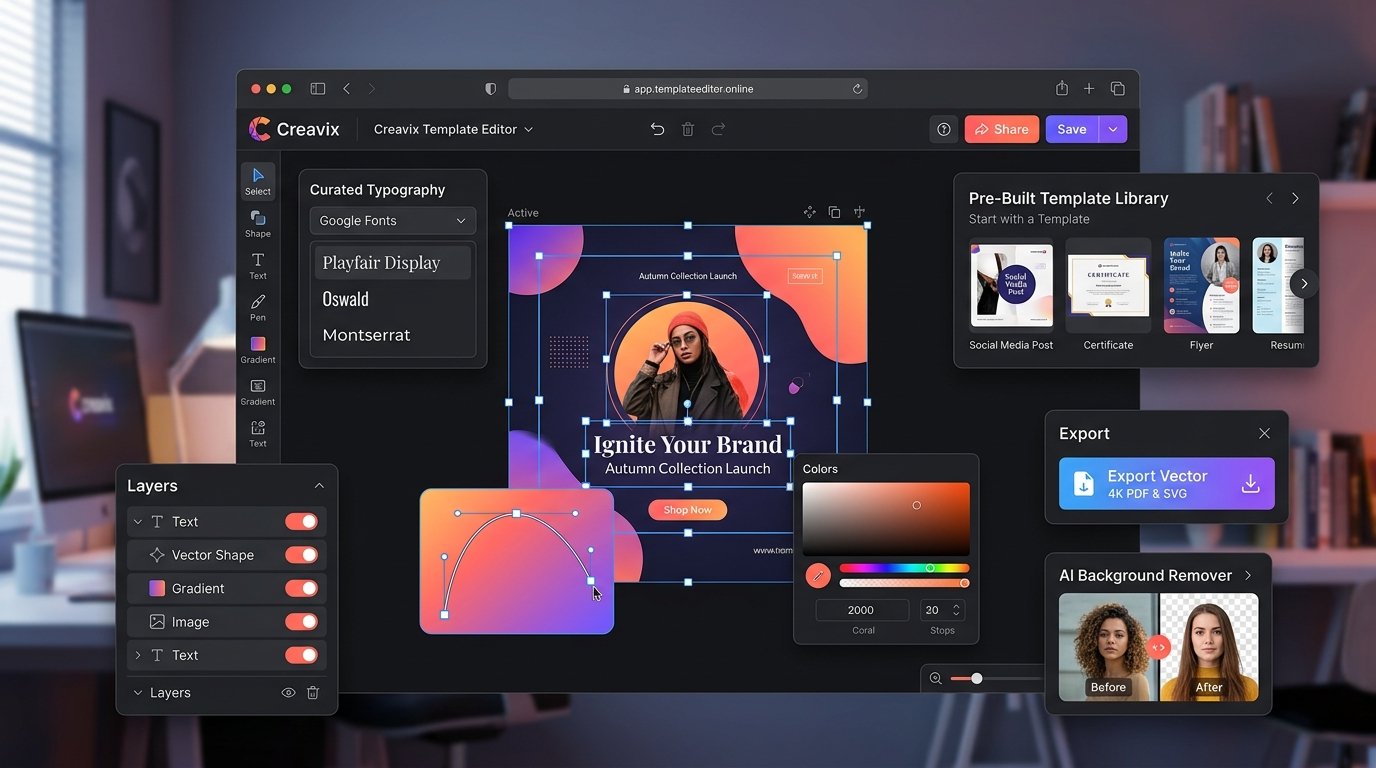Open a new browser tab with plus icon

pyautogui.click(x=1090, y=89)
